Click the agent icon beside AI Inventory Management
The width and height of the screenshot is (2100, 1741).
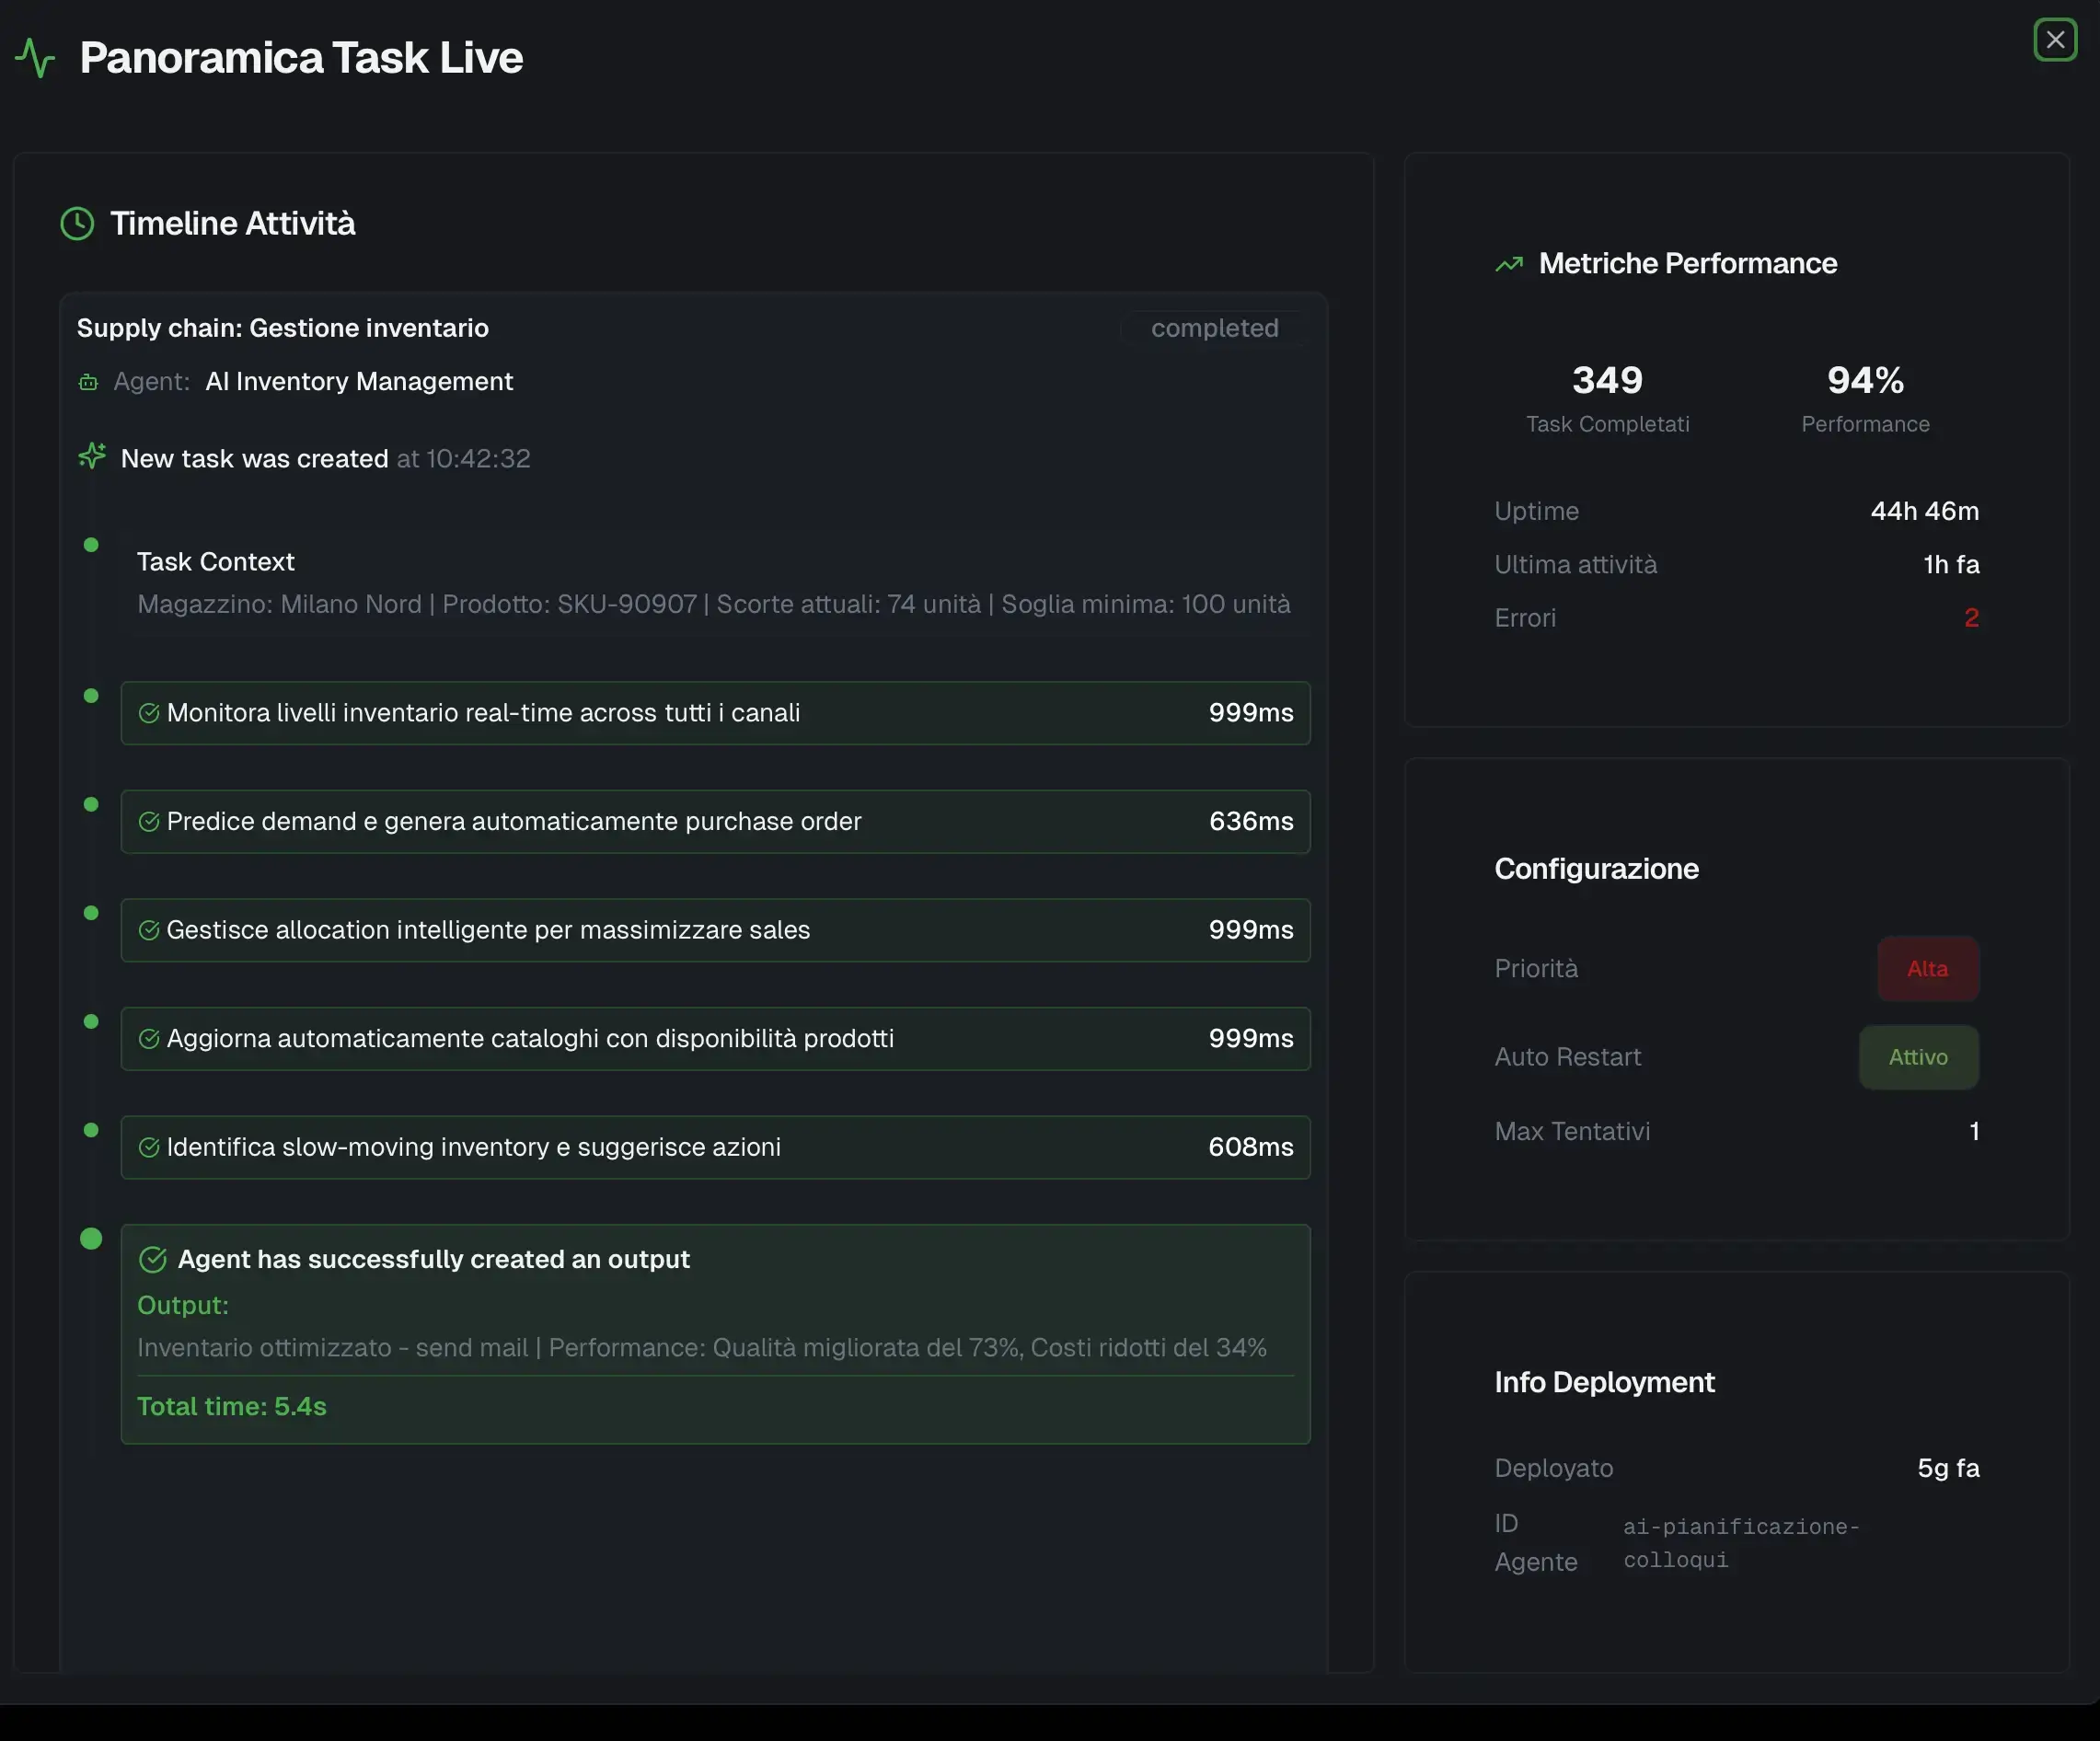(88, 382)
